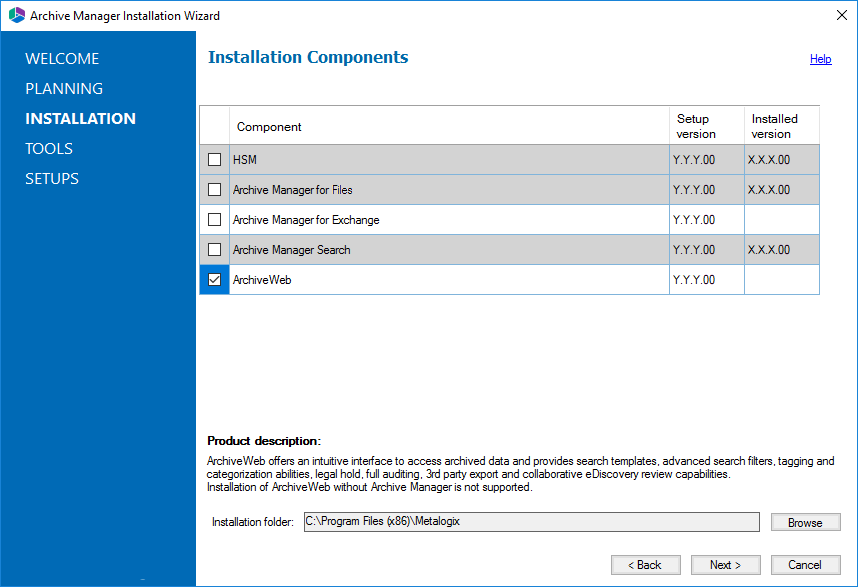This screenshot has width=858, height=587.
Task: Click Archive Manager for Files installed version cell
Action: [x=782, y=190]
